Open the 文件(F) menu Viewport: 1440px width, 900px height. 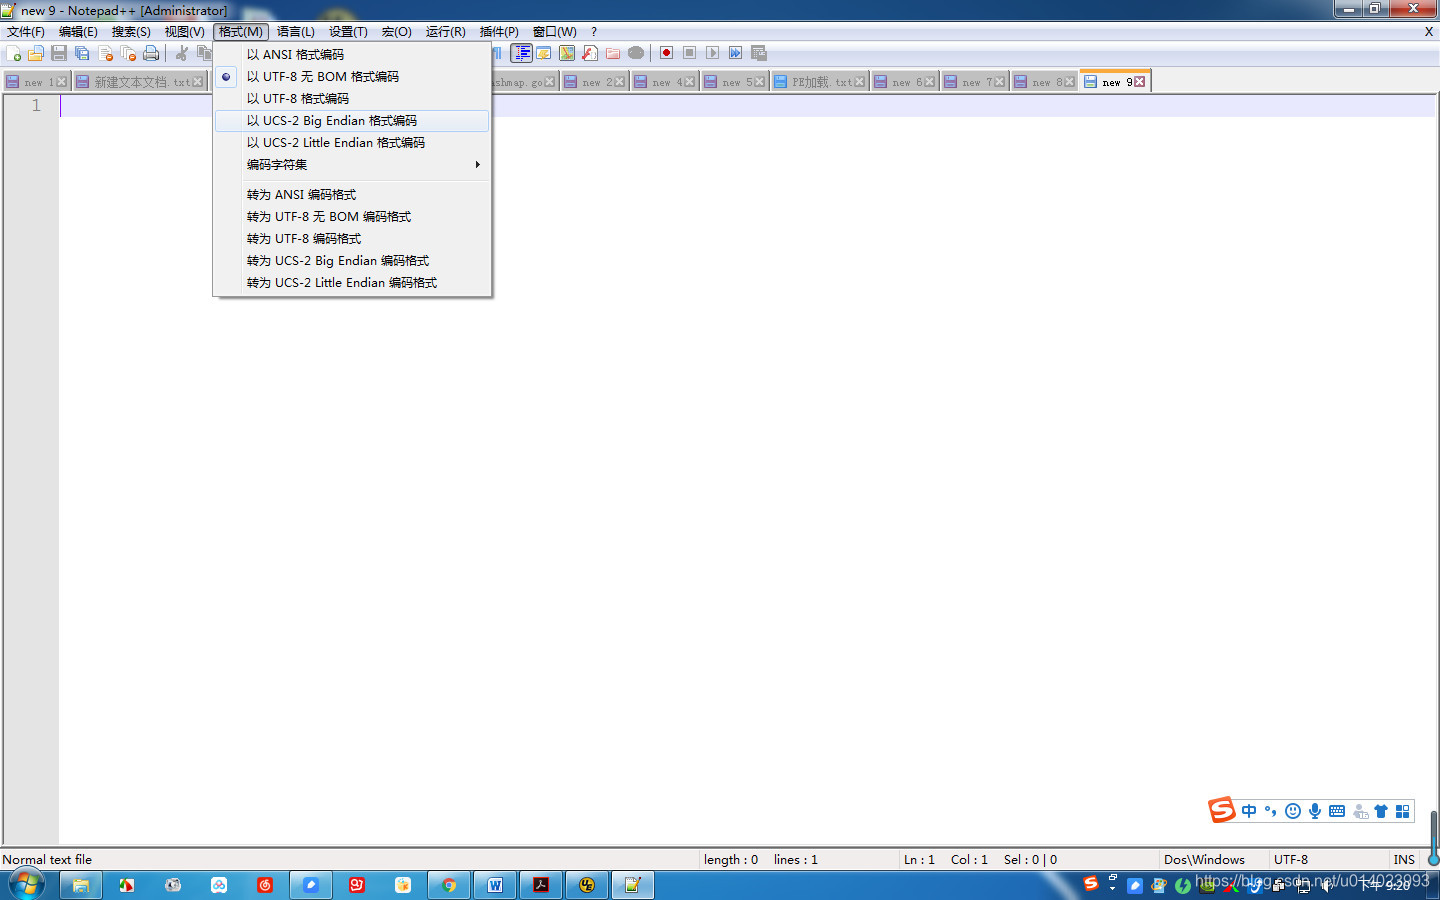pos(26,32)
